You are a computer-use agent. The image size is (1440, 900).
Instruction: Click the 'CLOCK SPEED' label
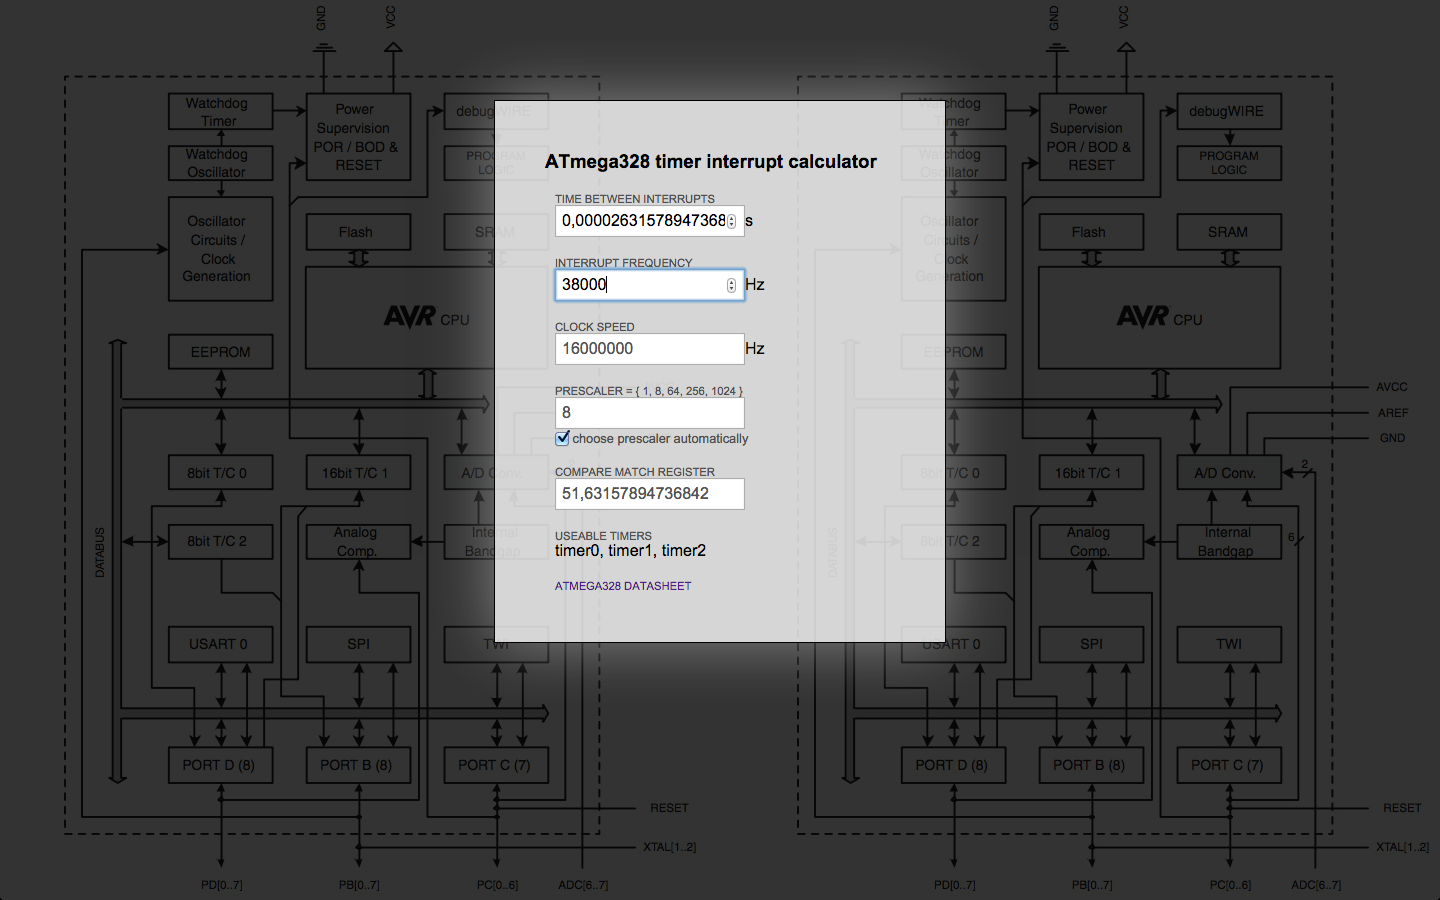pos(595,327)
